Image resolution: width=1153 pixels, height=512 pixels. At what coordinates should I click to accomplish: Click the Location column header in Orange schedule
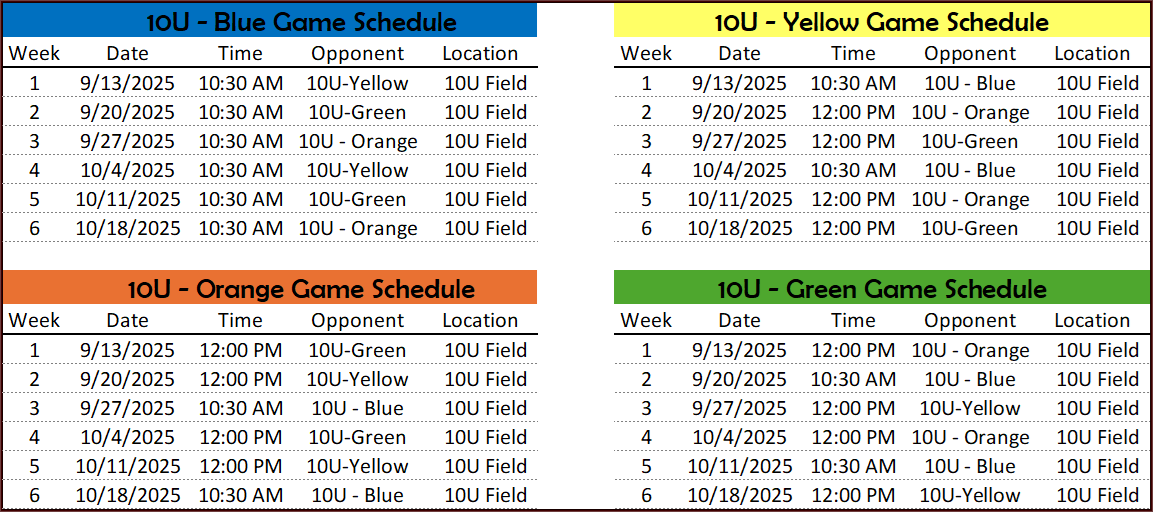pos(480,321)
